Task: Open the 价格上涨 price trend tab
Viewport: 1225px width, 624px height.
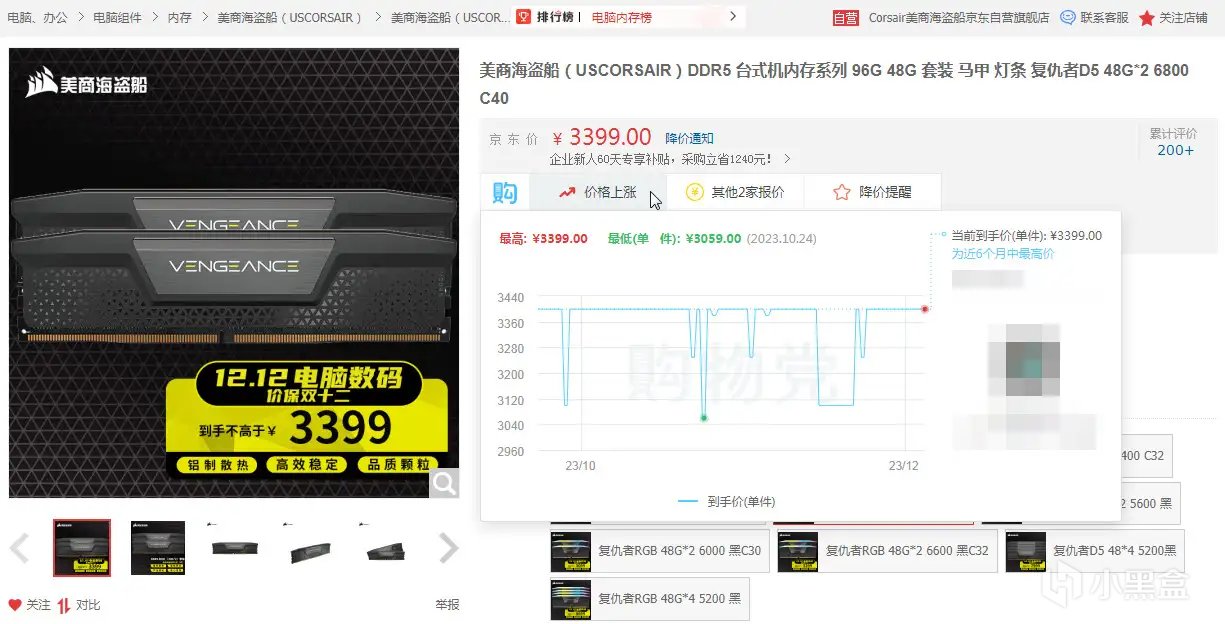Action: 598,192
